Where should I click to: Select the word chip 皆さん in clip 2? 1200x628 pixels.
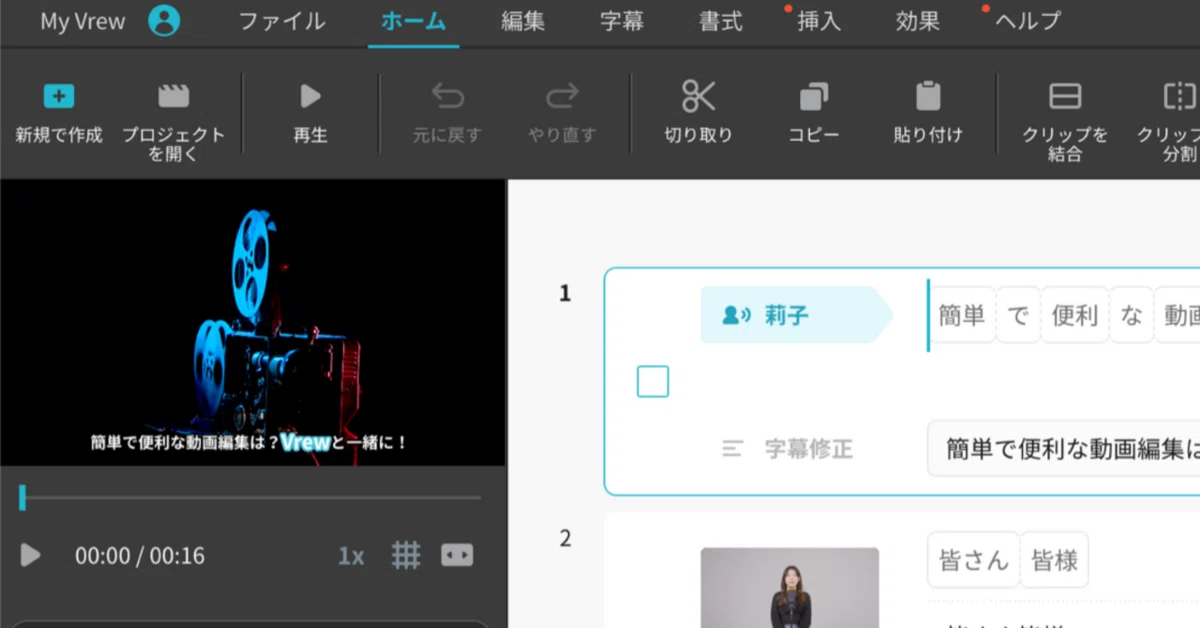[973, 560]
